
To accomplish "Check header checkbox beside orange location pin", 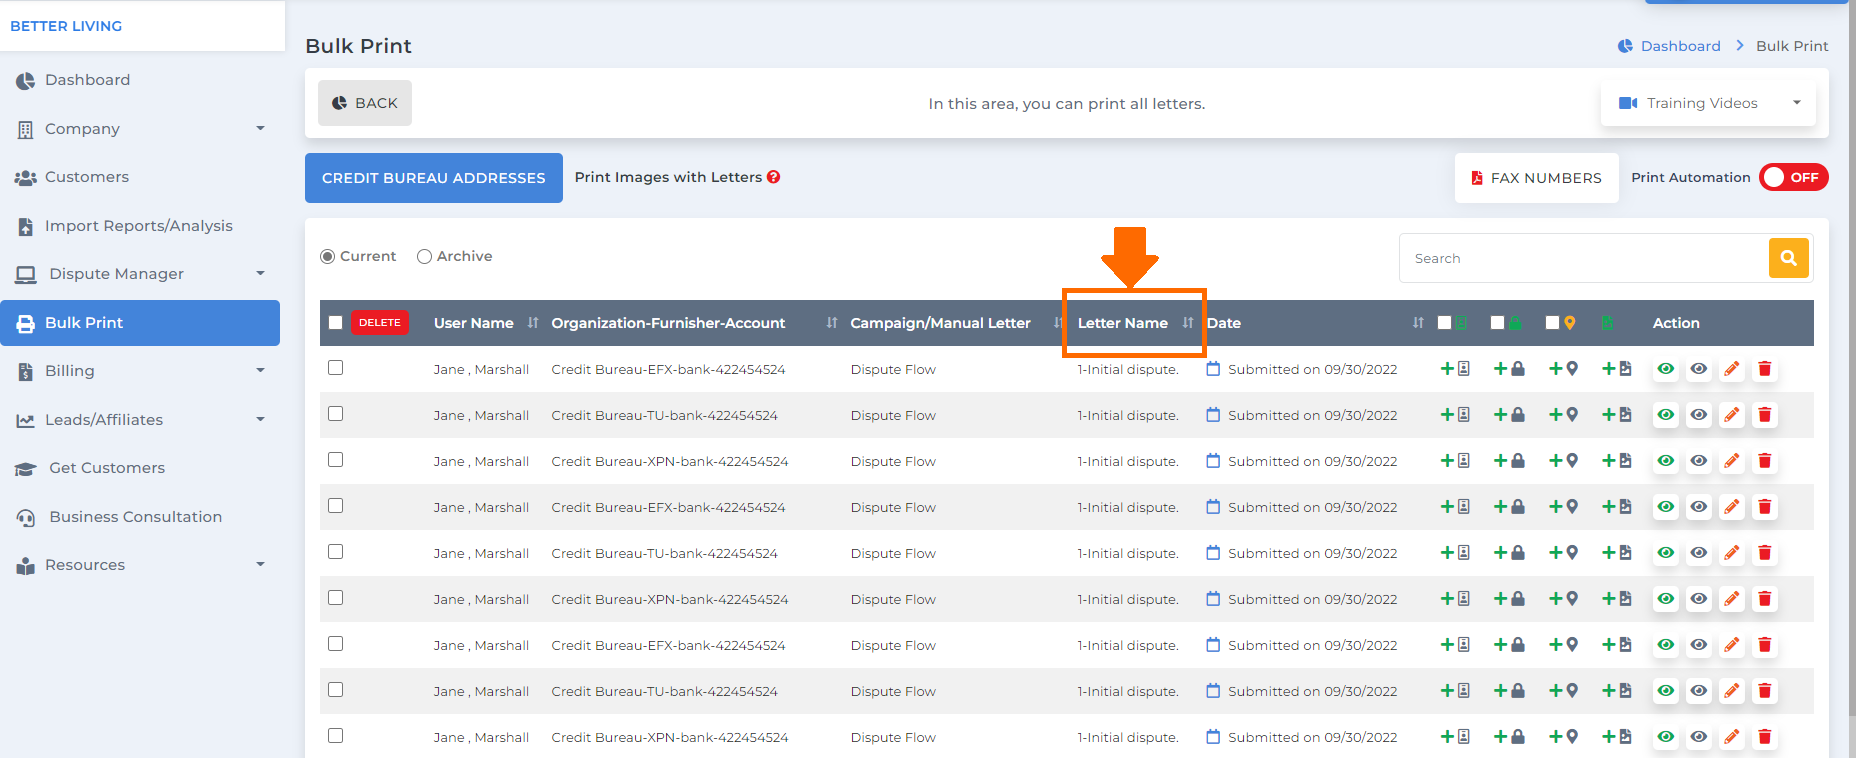I will [1552, 323].
